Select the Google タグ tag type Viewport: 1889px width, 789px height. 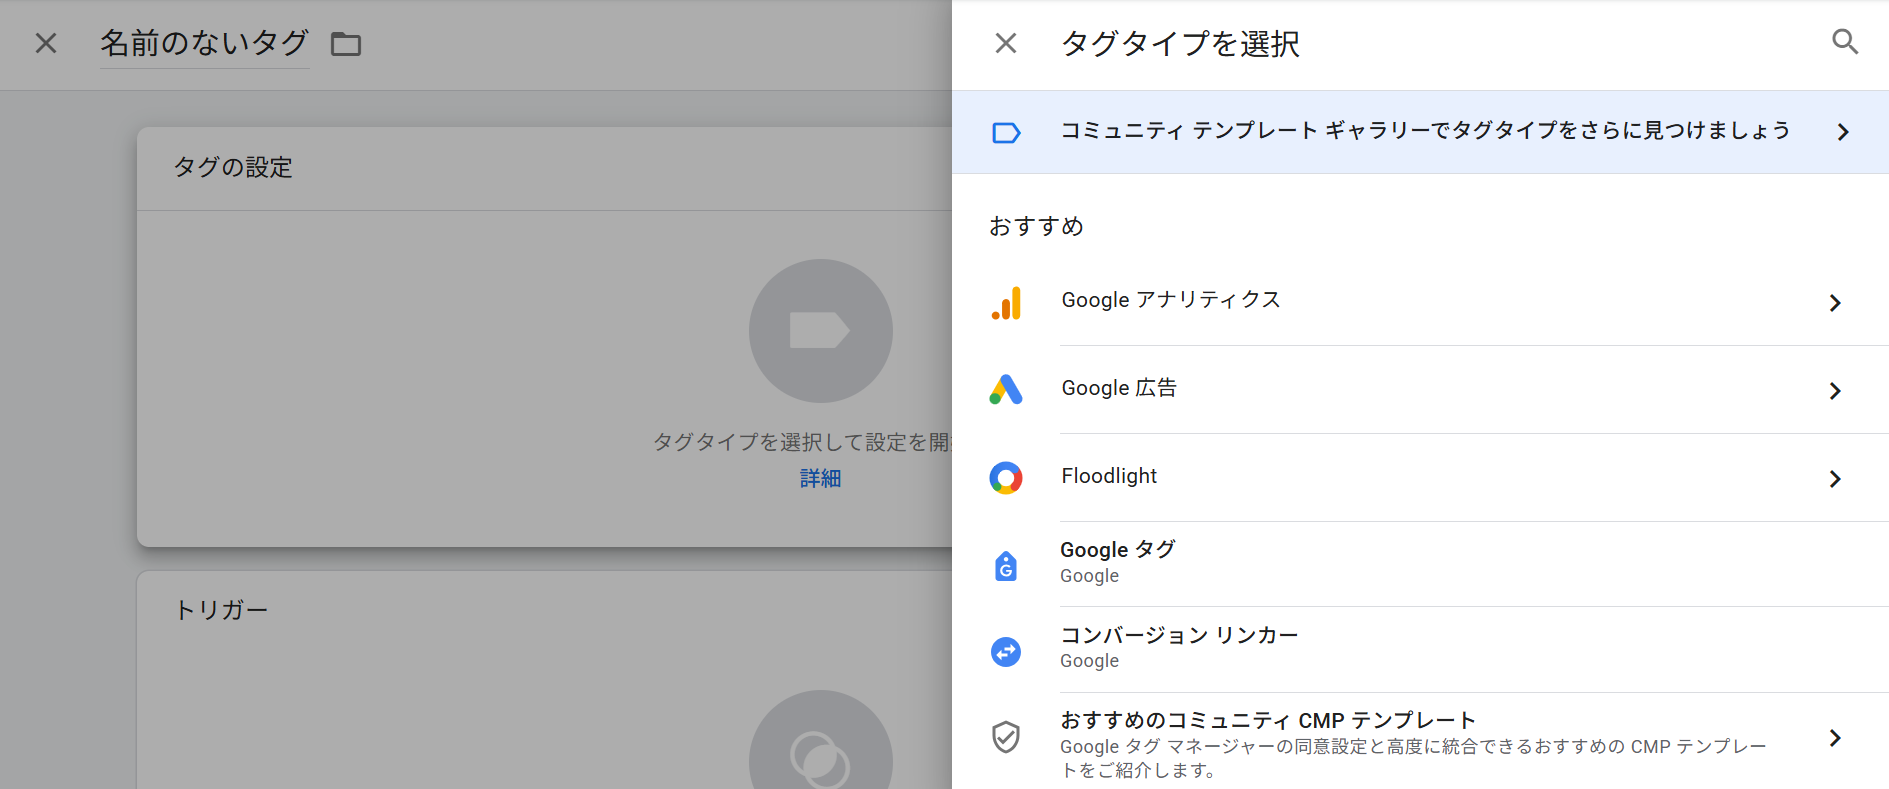pos(1118,551)
